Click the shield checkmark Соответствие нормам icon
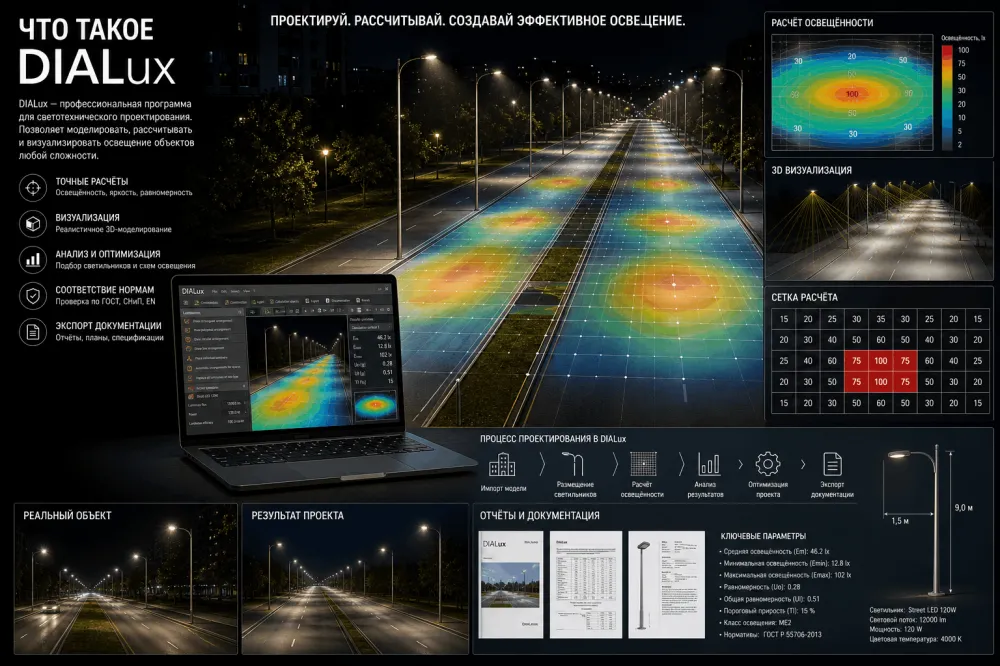The width and height of the screenshot is (1000, 666). 33,295
